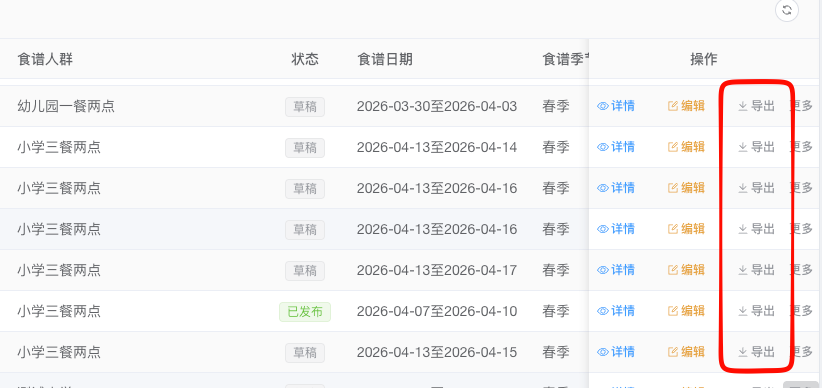This screenshot has height=388, width=822.
Task: Expand 更多 on the row ending 2026-04-14
Action: pyautogui.click(x=801, y=147)
